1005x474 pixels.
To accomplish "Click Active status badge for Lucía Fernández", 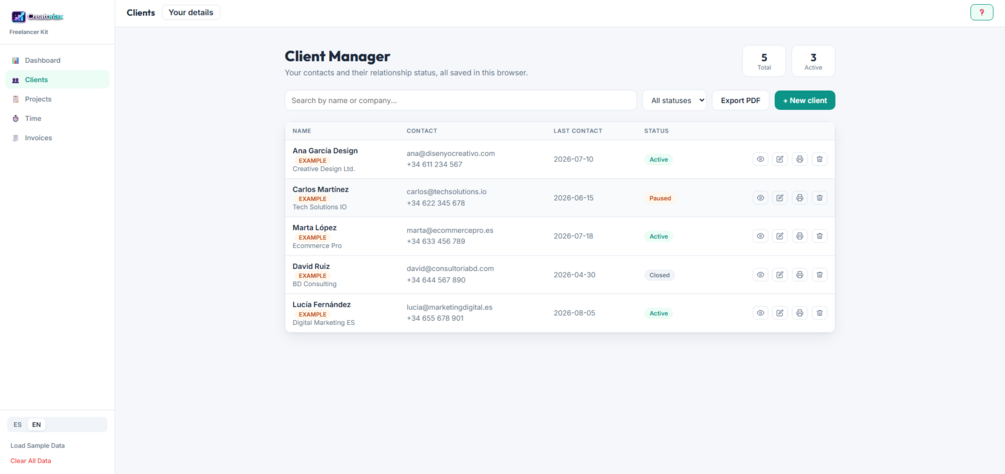I will [x=659, y=313].
